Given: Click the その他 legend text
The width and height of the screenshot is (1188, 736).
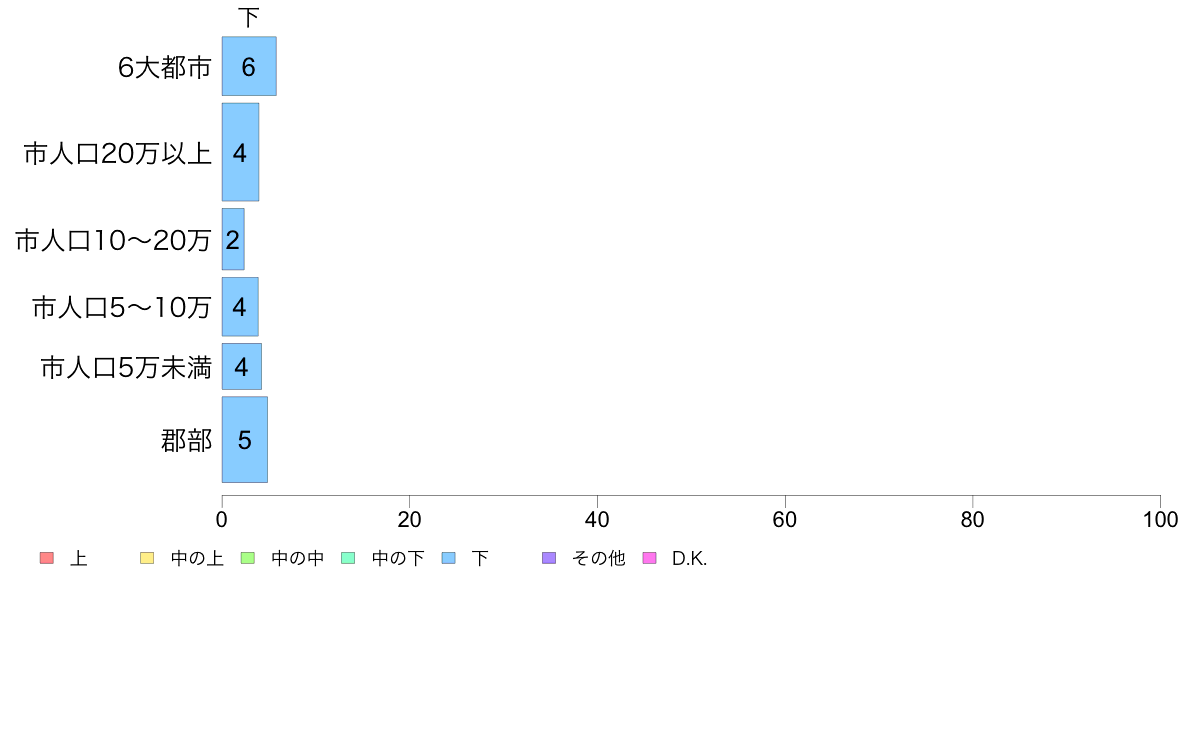Looking at the screenshot, I should coord(599,559).
